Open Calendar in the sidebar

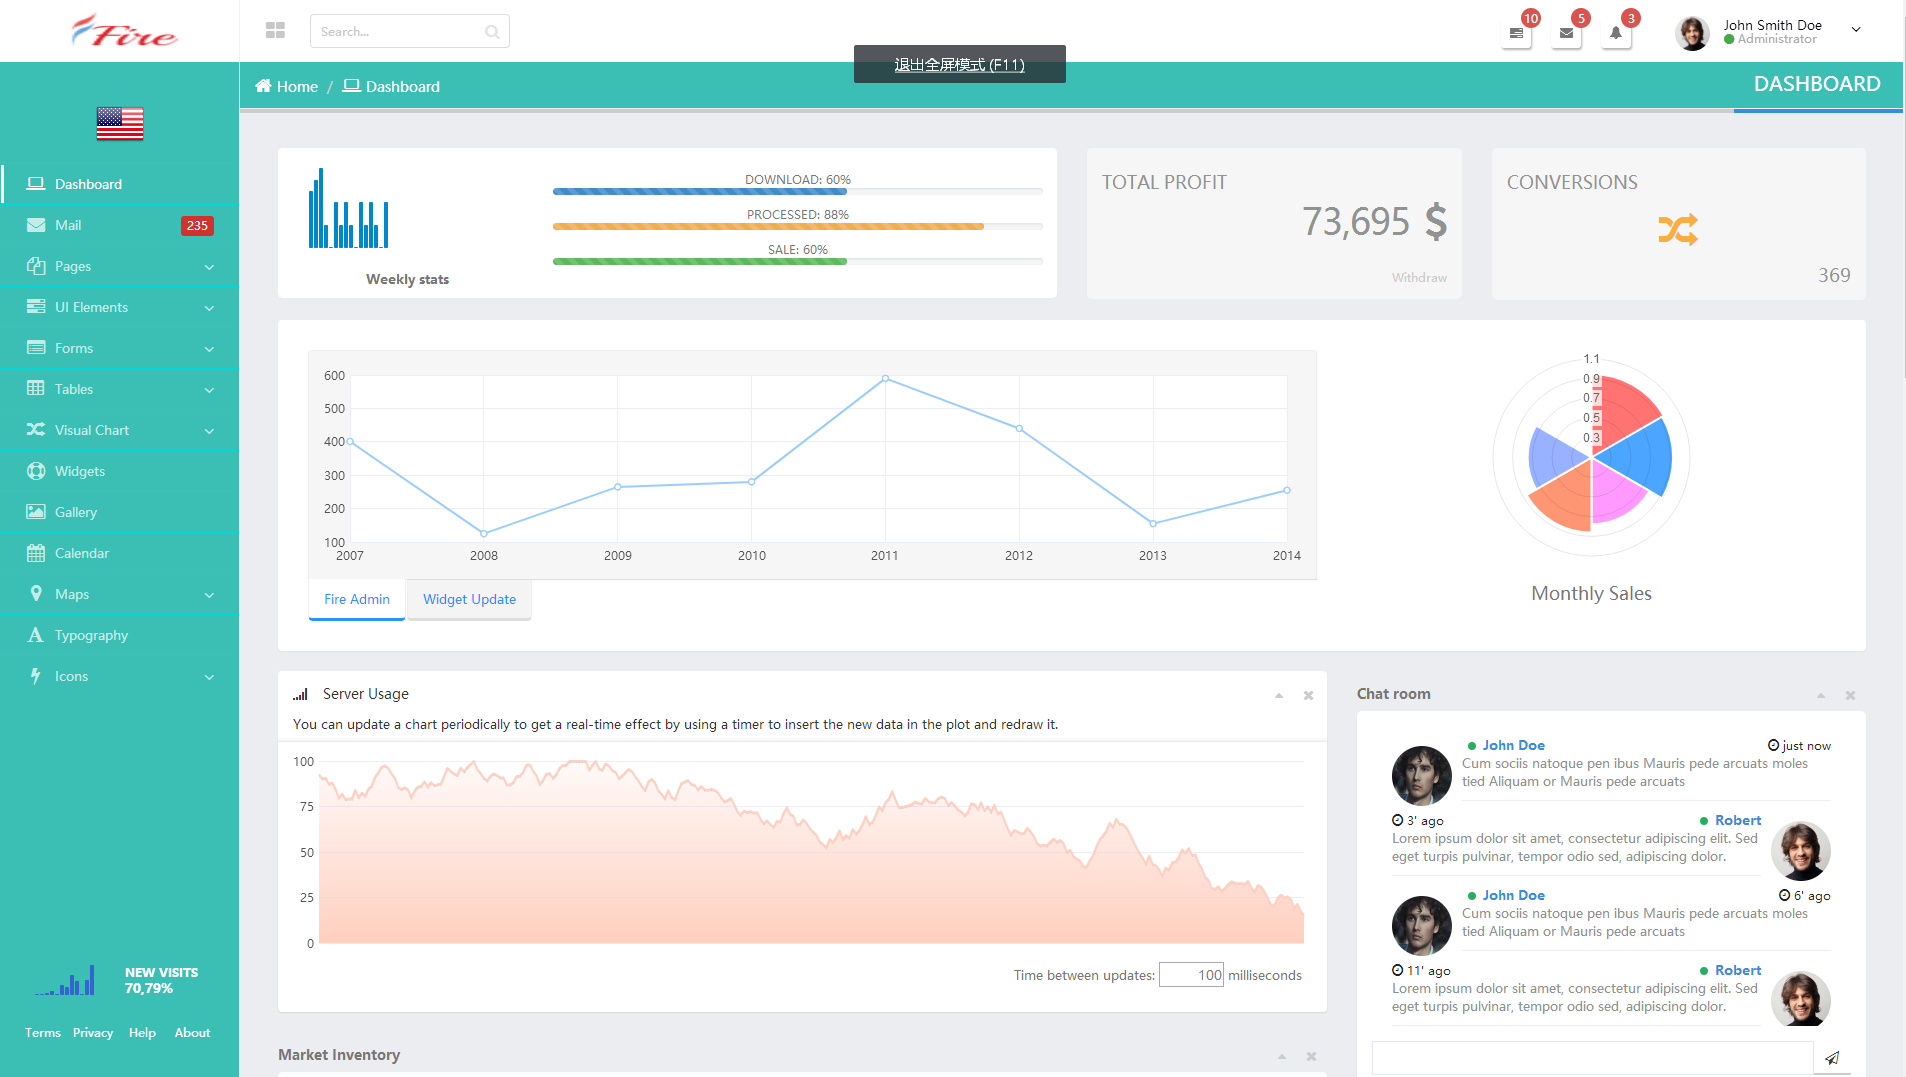click(120, 553)
